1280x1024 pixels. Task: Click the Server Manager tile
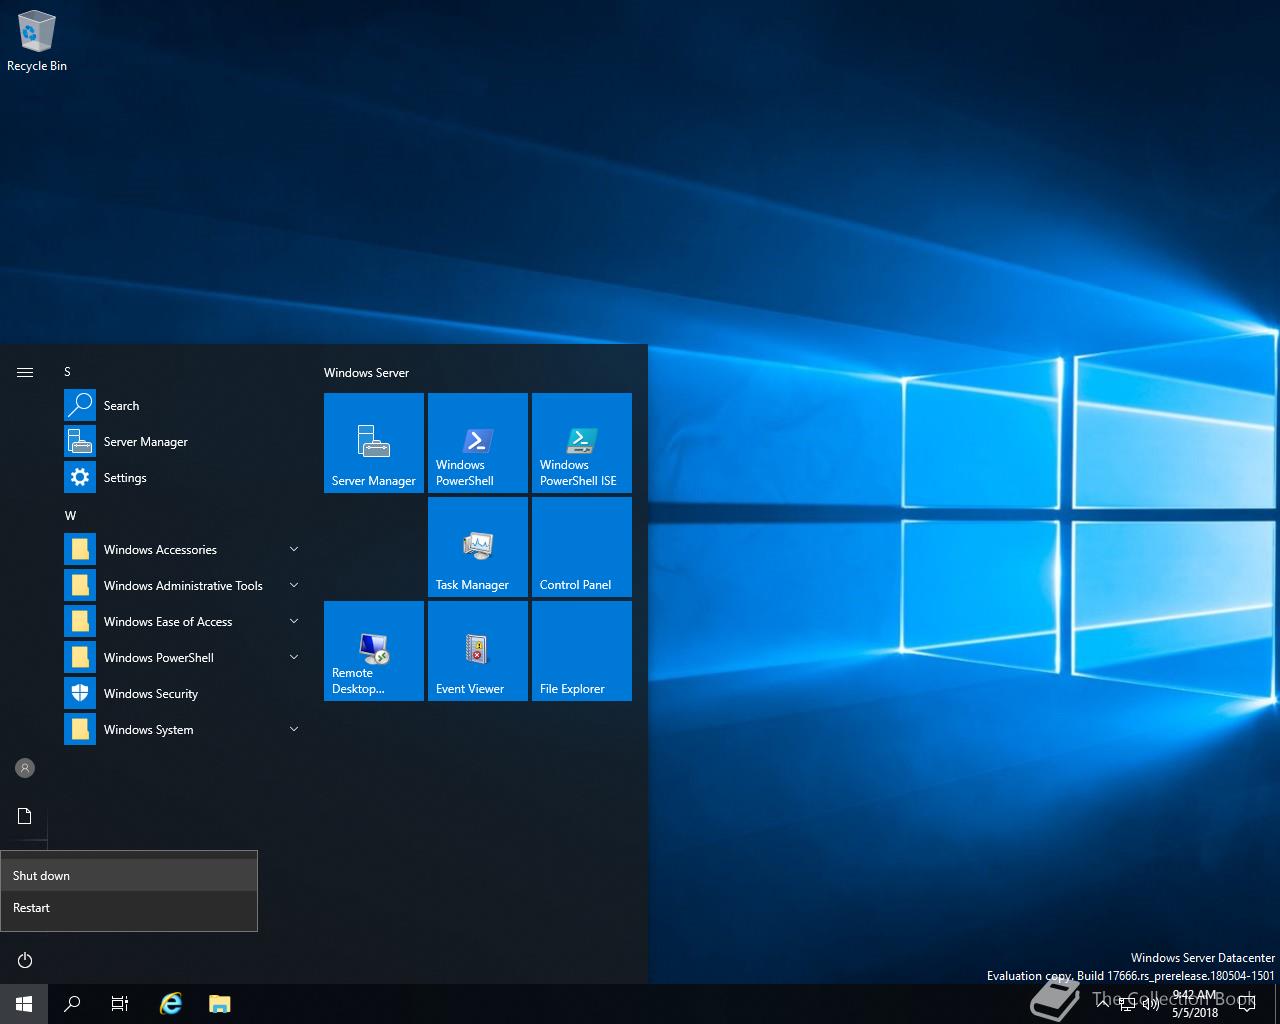(x=374, y=443)
